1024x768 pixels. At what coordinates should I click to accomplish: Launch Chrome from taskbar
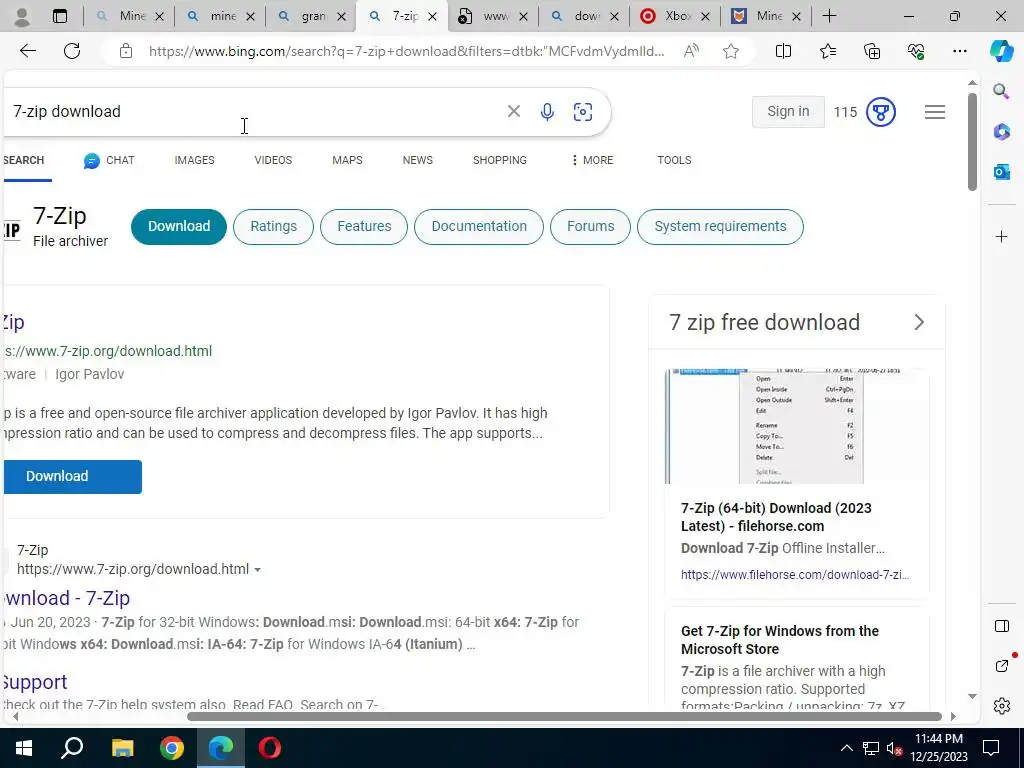click(172, 748)
